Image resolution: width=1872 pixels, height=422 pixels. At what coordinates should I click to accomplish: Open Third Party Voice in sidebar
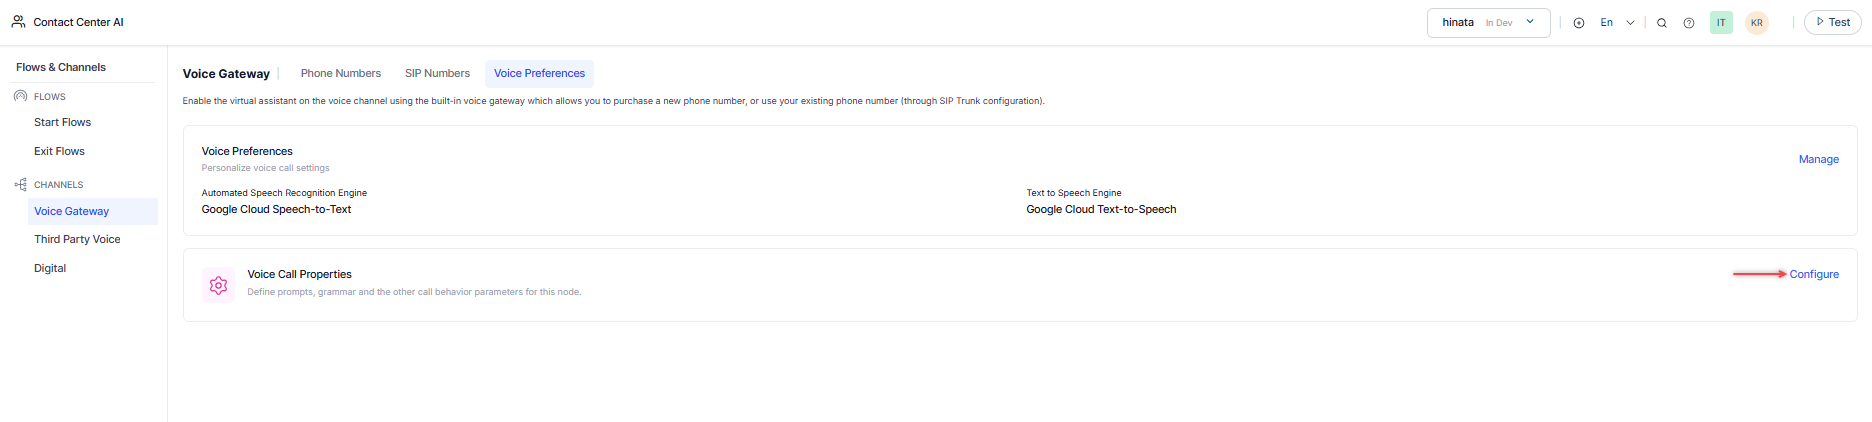coord(77,240)
